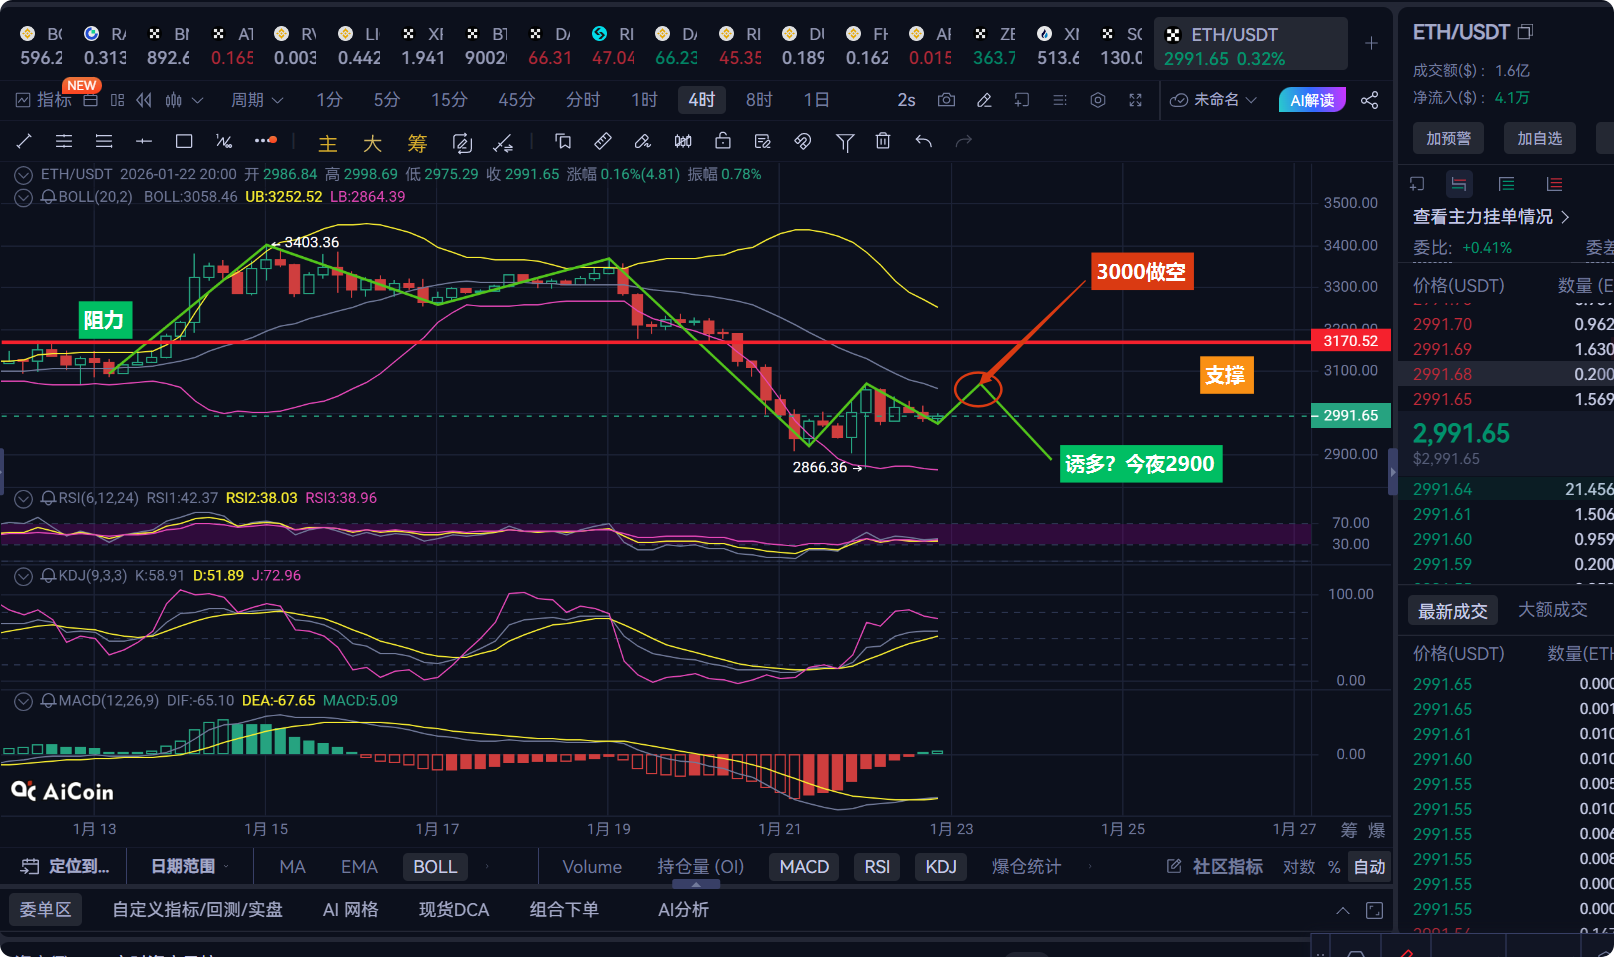Viewport: 1614px width, 957px height.
Task: Enter fullscreen chart mode
Action: 1135,100
